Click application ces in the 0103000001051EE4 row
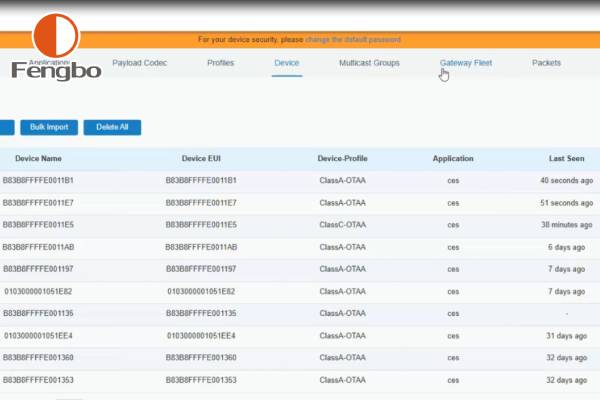 click(453, 336)
